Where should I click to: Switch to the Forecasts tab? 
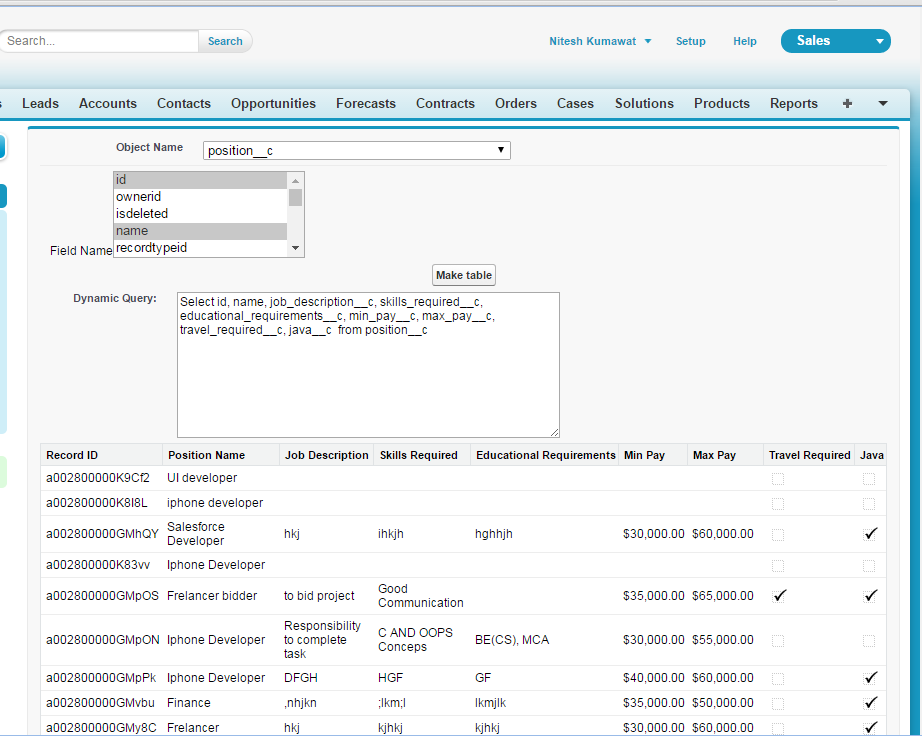tap(365, 103)
